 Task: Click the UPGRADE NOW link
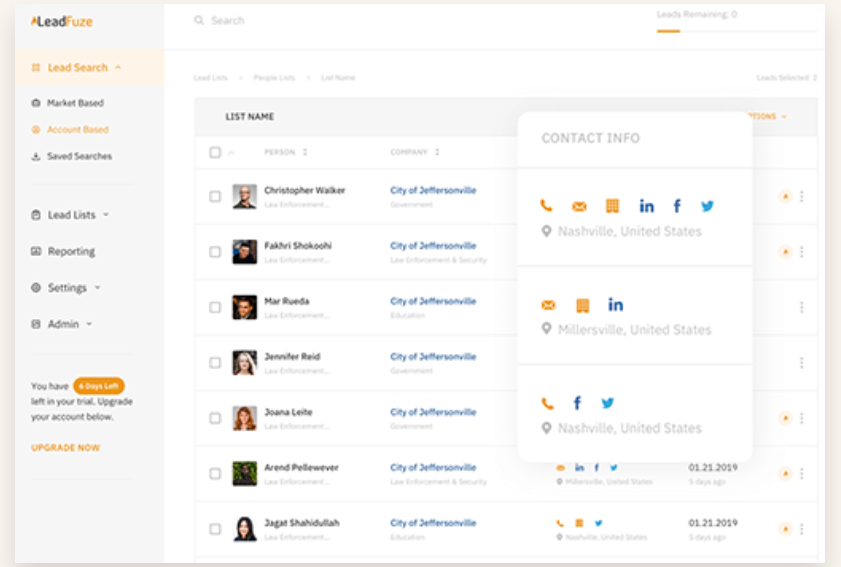click(65, 447)
